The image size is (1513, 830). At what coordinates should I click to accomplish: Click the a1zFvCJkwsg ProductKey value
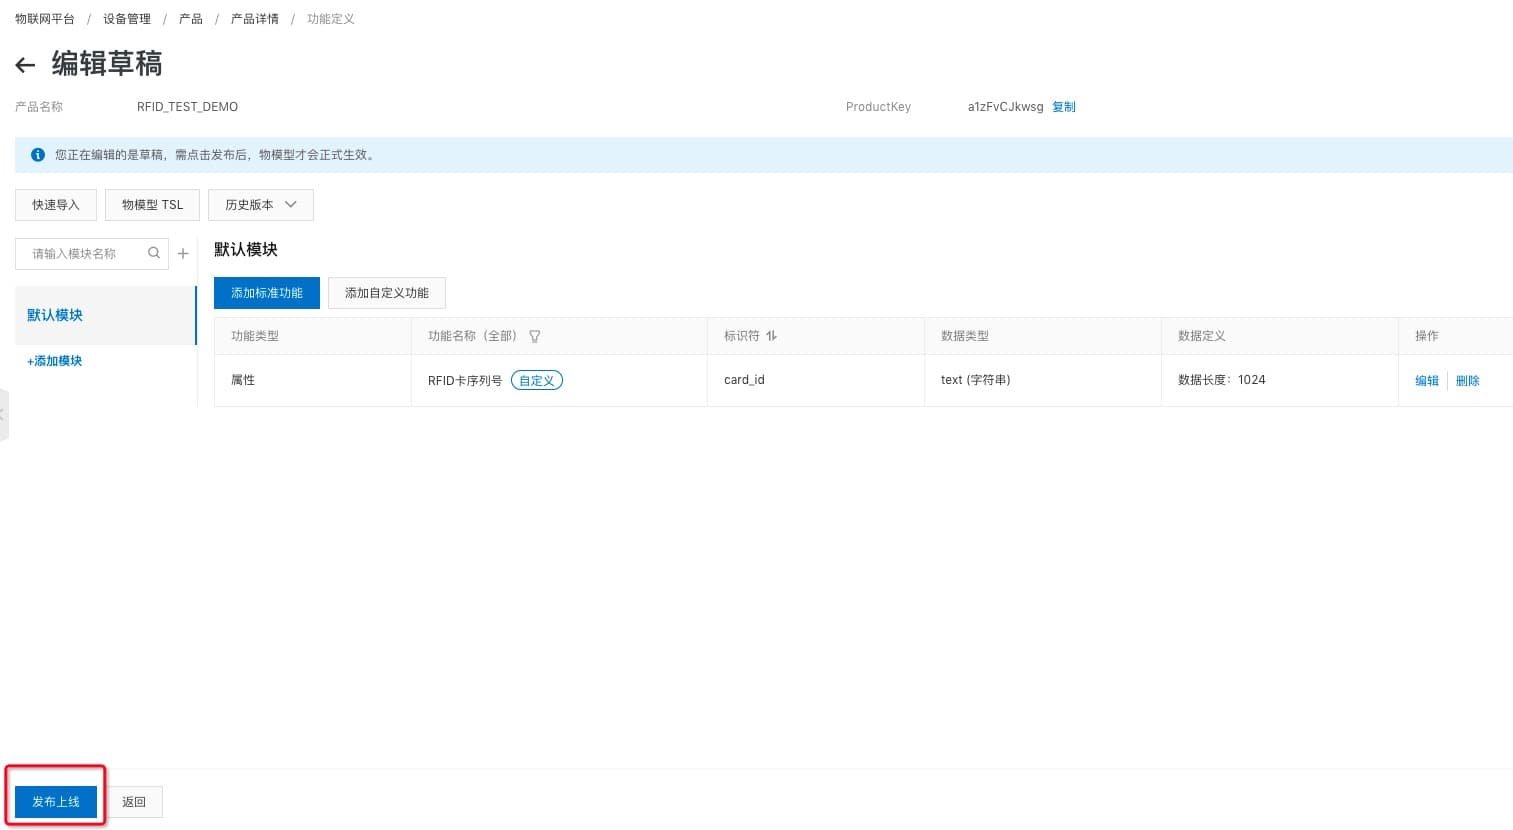[x=1005, y=107]
